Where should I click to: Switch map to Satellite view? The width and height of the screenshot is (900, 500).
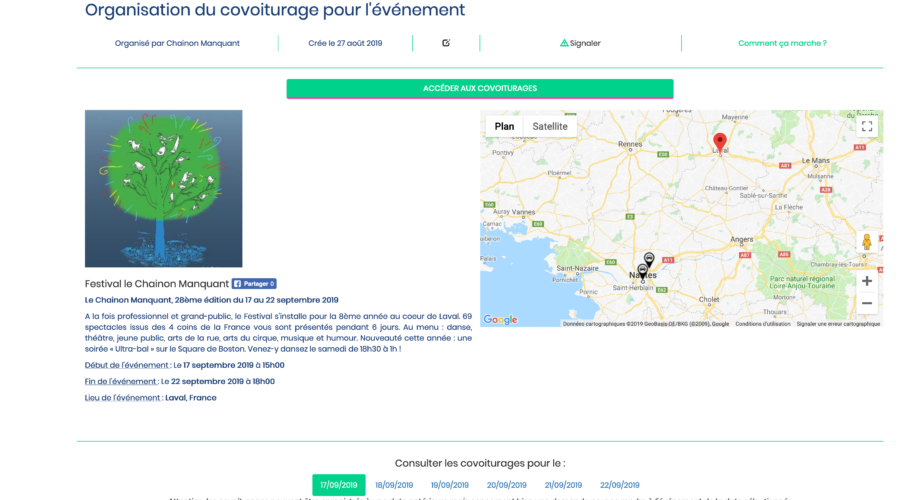tap(550, 126)
